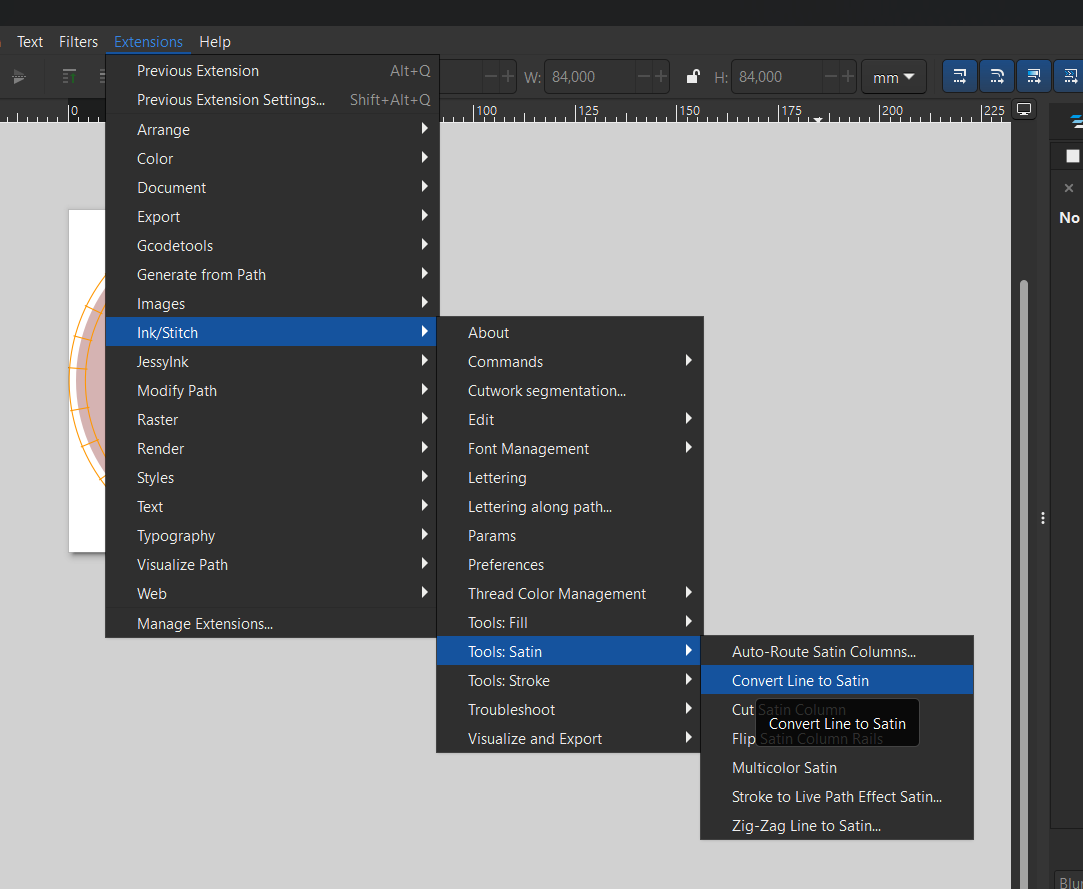Select Multicolor Satin
Image resolution: width=1083 pixels, height=889 pixels.
pyautogui.click(x=837, y=768)
